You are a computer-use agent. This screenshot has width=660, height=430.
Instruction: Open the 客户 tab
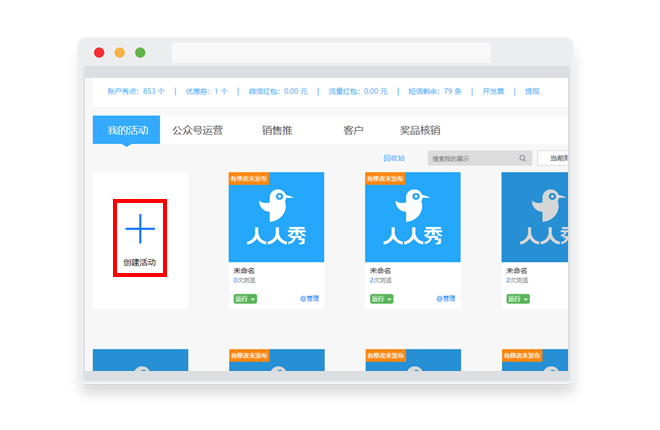353,130
